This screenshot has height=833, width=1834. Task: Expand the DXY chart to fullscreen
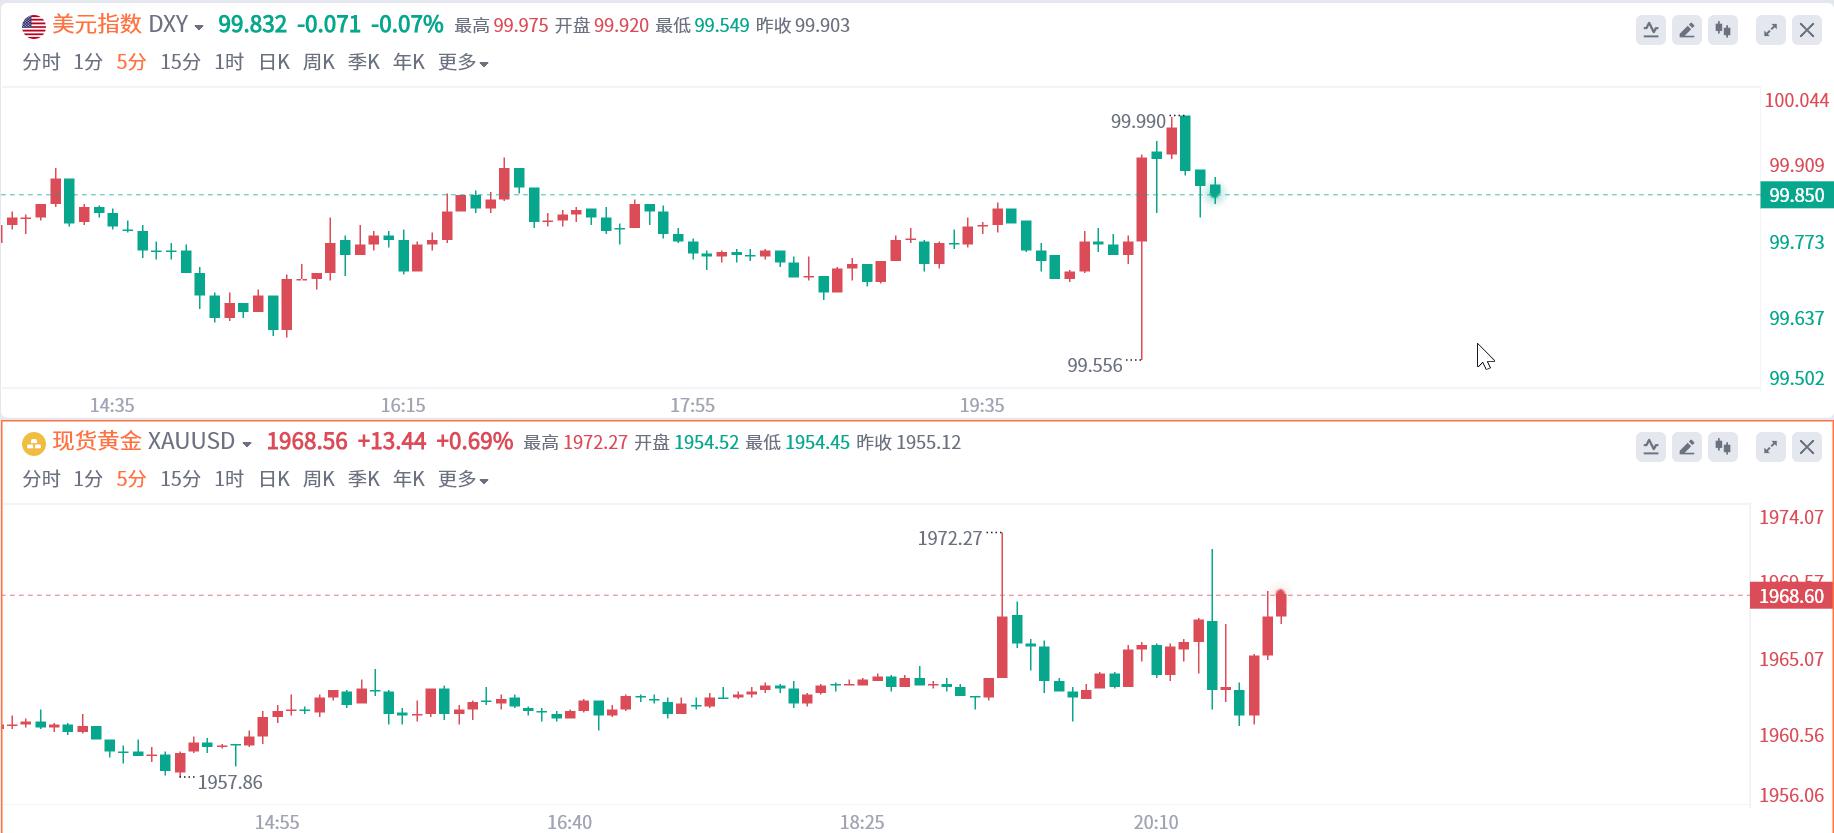[1771, 30]
